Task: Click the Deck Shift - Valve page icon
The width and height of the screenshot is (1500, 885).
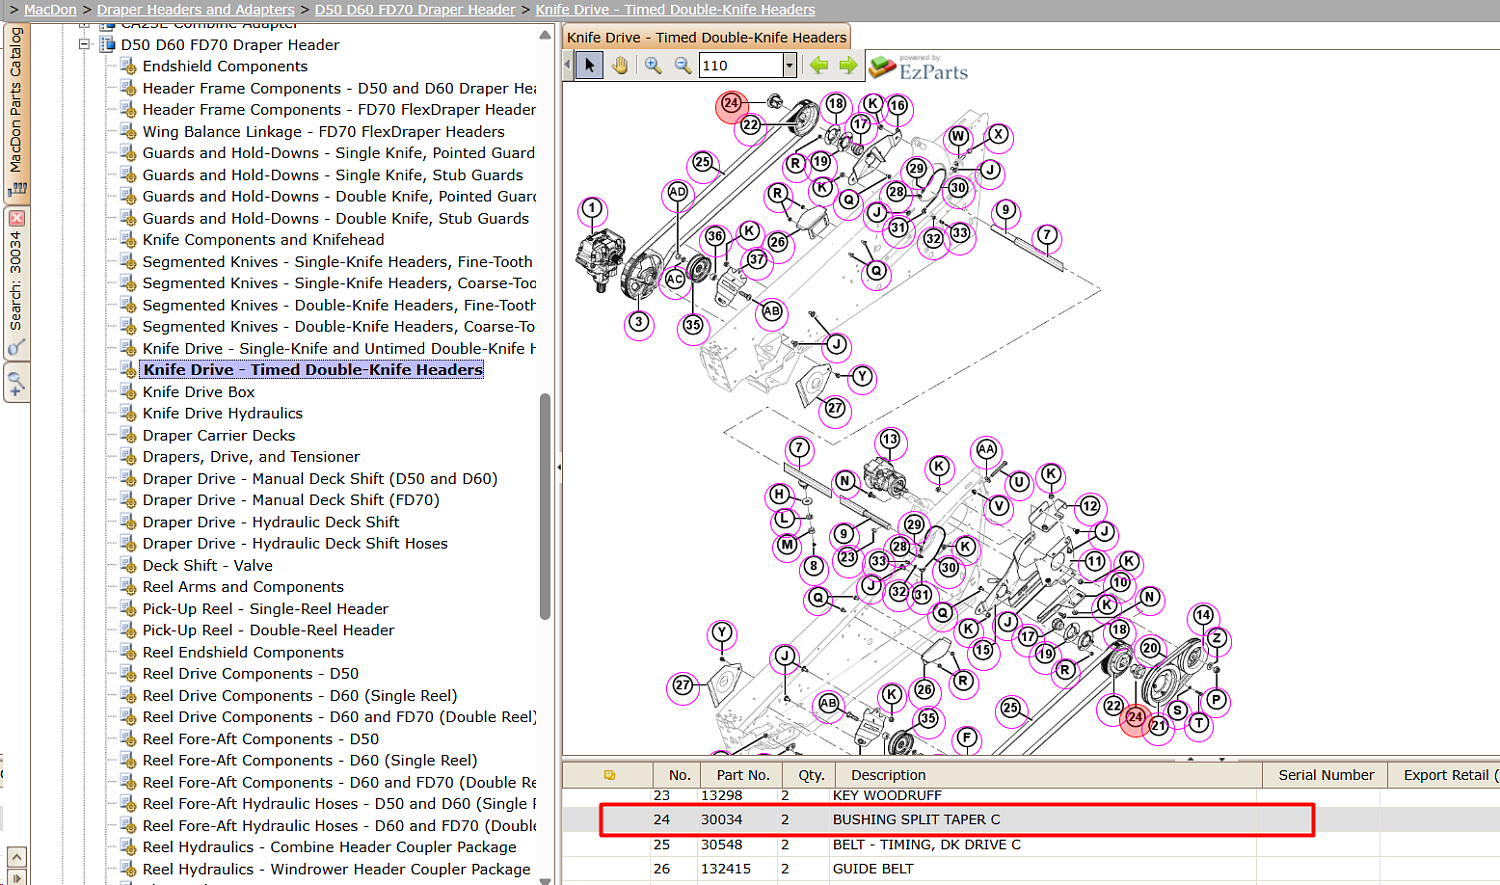Action: pyautogui.click(x=128, y=566)
